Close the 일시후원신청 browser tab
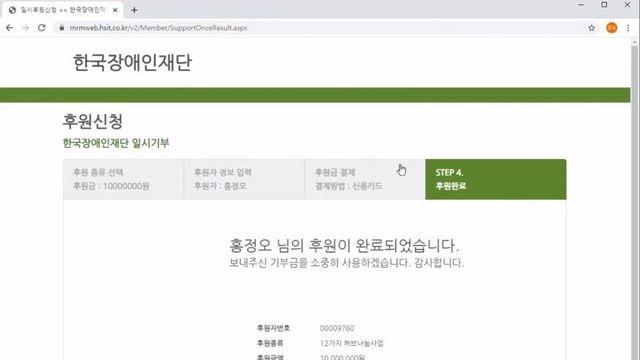640x360 pixels. [115, 10]
